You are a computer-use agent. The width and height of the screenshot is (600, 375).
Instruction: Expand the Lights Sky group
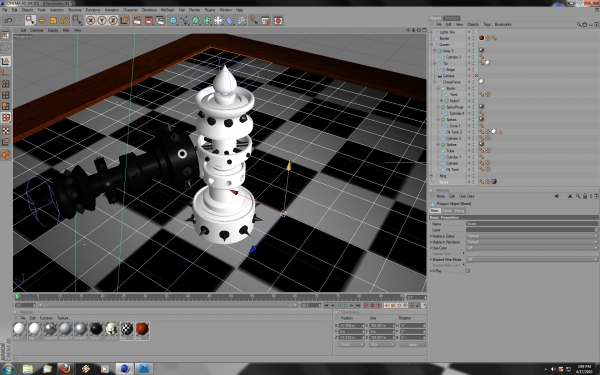(432, 32)
